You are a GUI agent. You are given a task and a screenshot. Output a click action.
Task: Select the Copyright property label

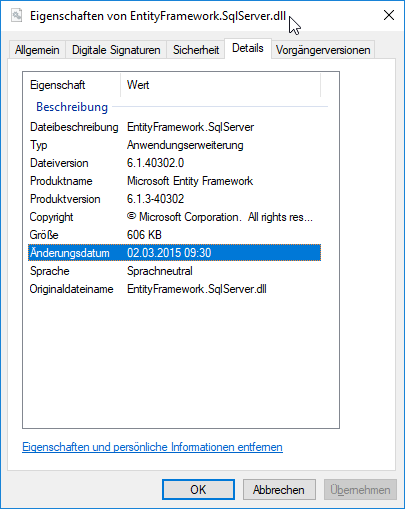(51, 217)
